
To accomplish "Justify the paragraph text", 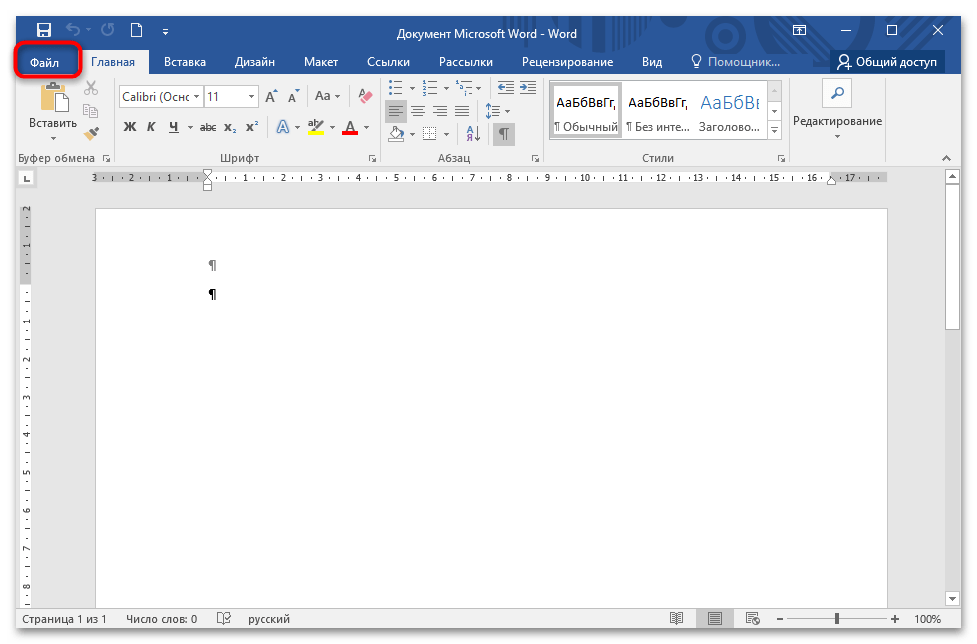I will point(462,111).
